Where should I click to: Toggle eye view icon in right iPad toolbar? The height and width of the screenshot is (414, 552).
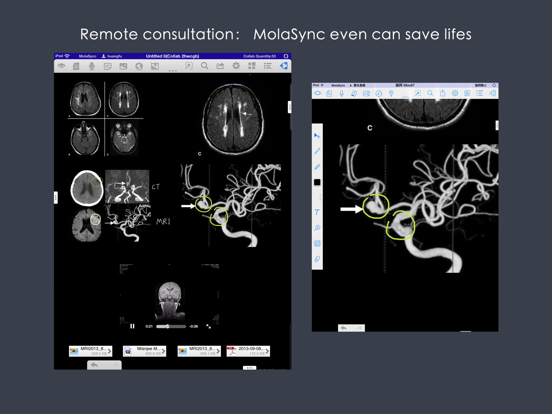point(318,93)
